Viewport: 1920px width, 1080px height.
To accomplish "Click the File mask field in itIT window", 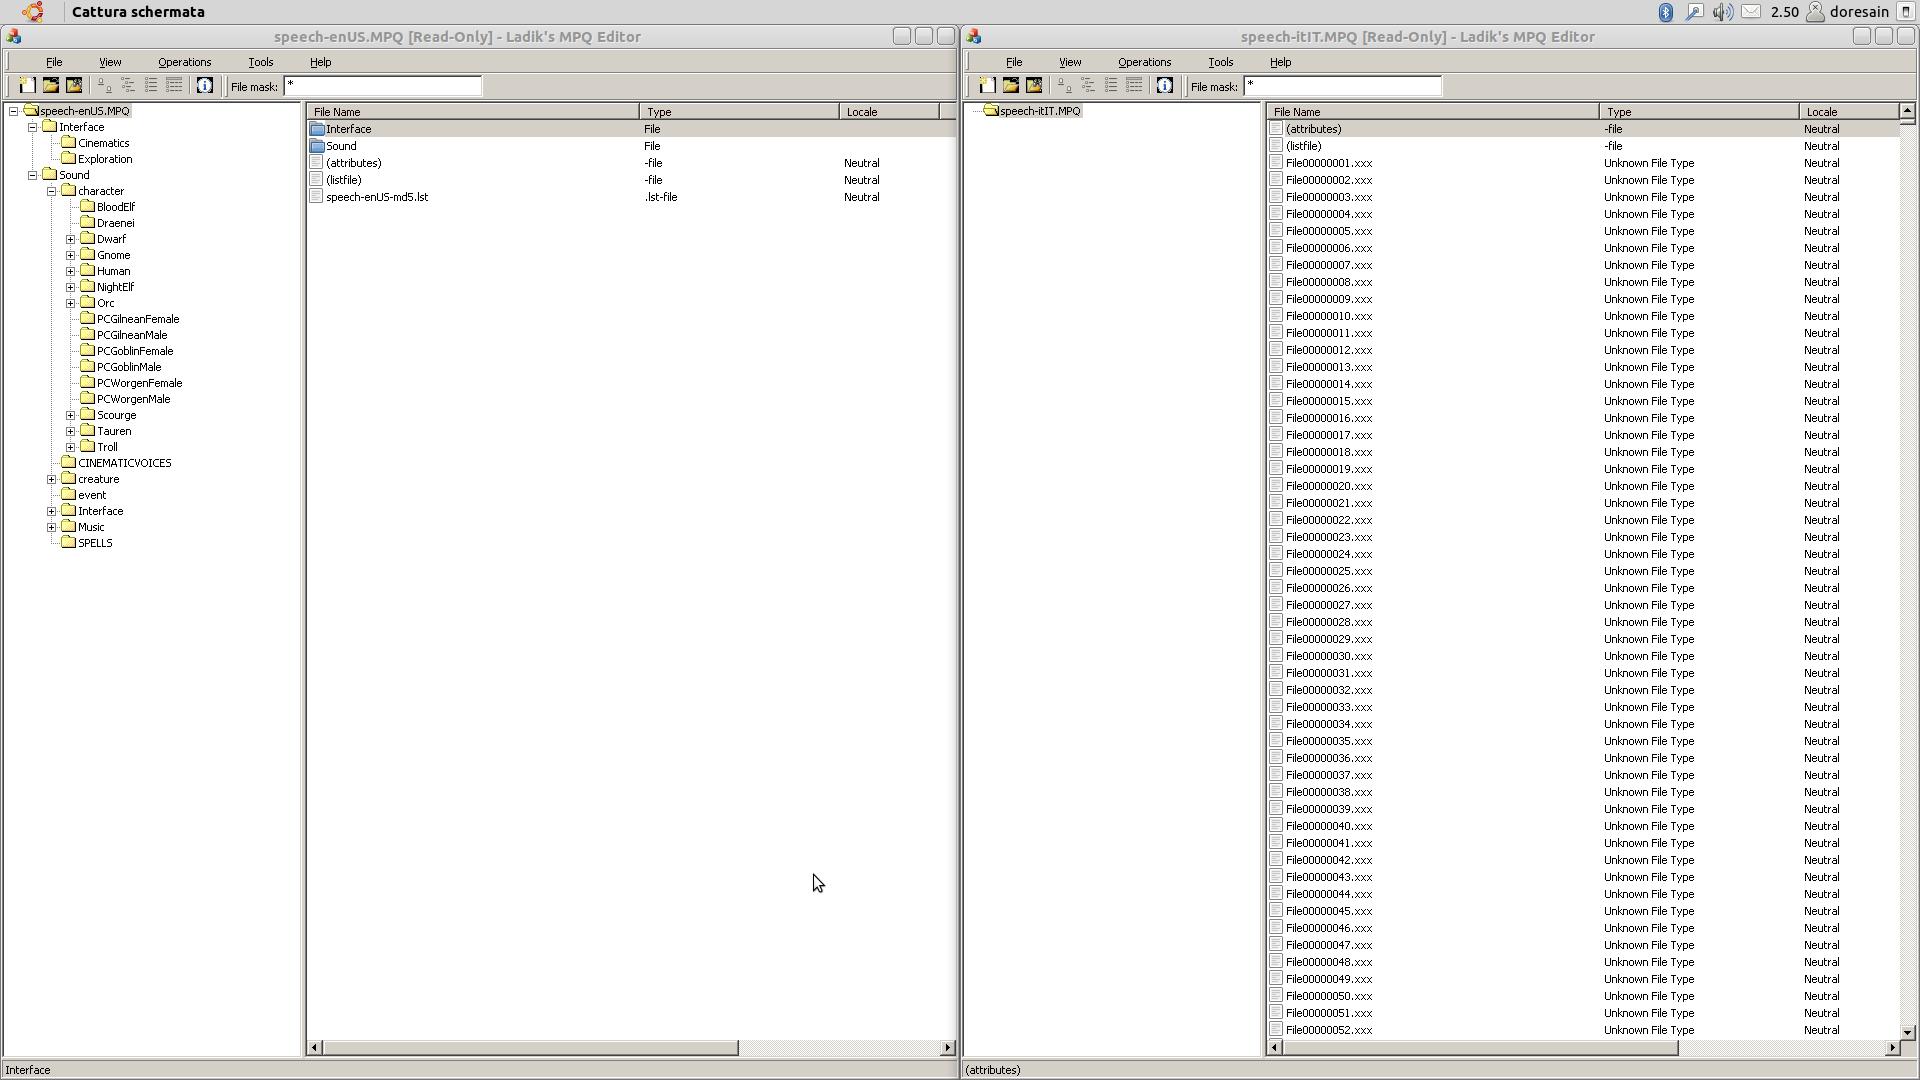I will click(x=1342, y=86).
